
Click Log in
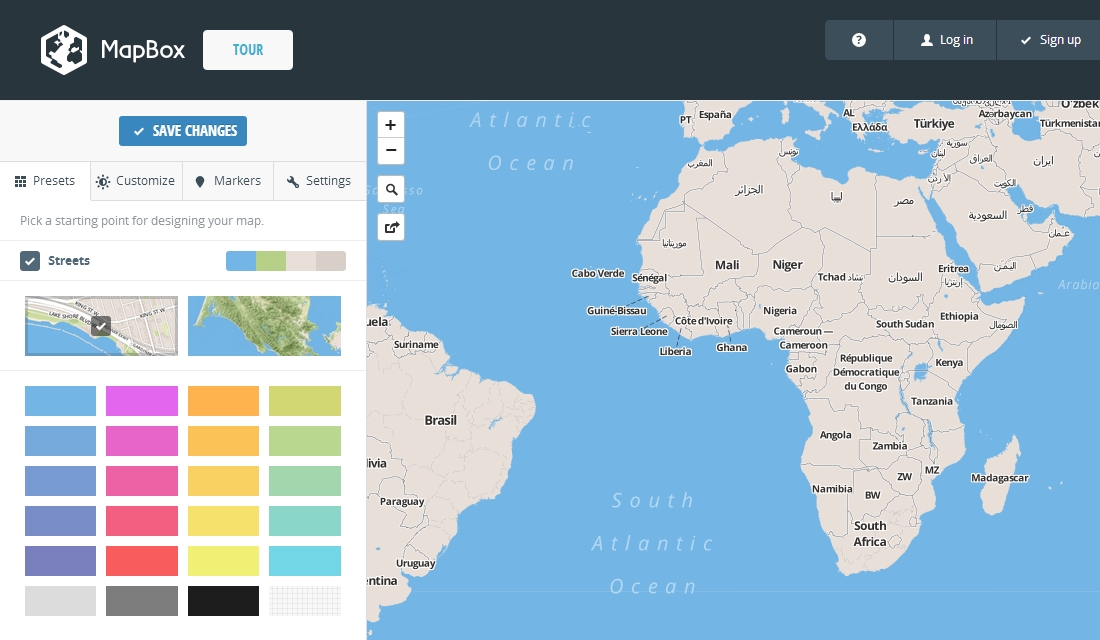pos(946,40)
